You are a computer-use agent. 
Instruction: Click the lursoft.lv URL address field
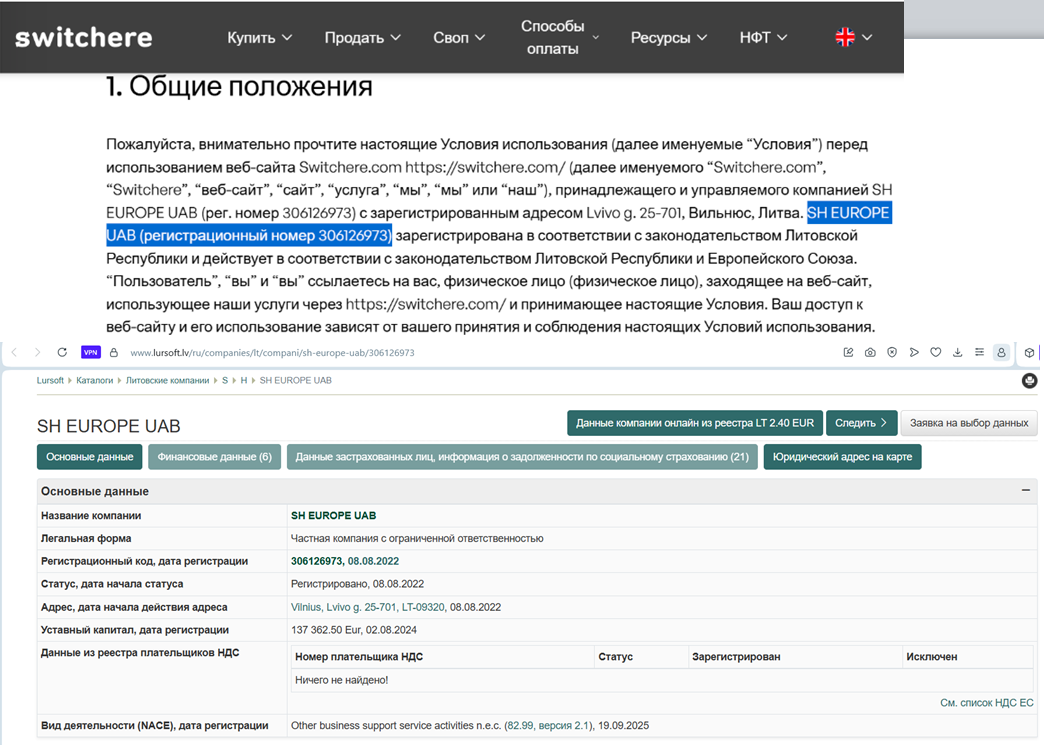click(272, 353)
